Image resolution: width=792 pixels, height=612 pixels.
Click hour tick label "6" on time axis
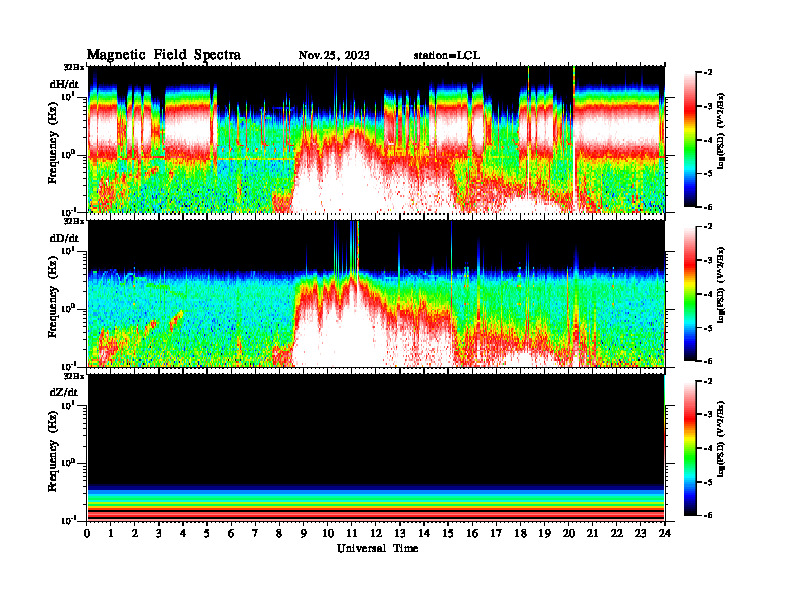point(231,533)
